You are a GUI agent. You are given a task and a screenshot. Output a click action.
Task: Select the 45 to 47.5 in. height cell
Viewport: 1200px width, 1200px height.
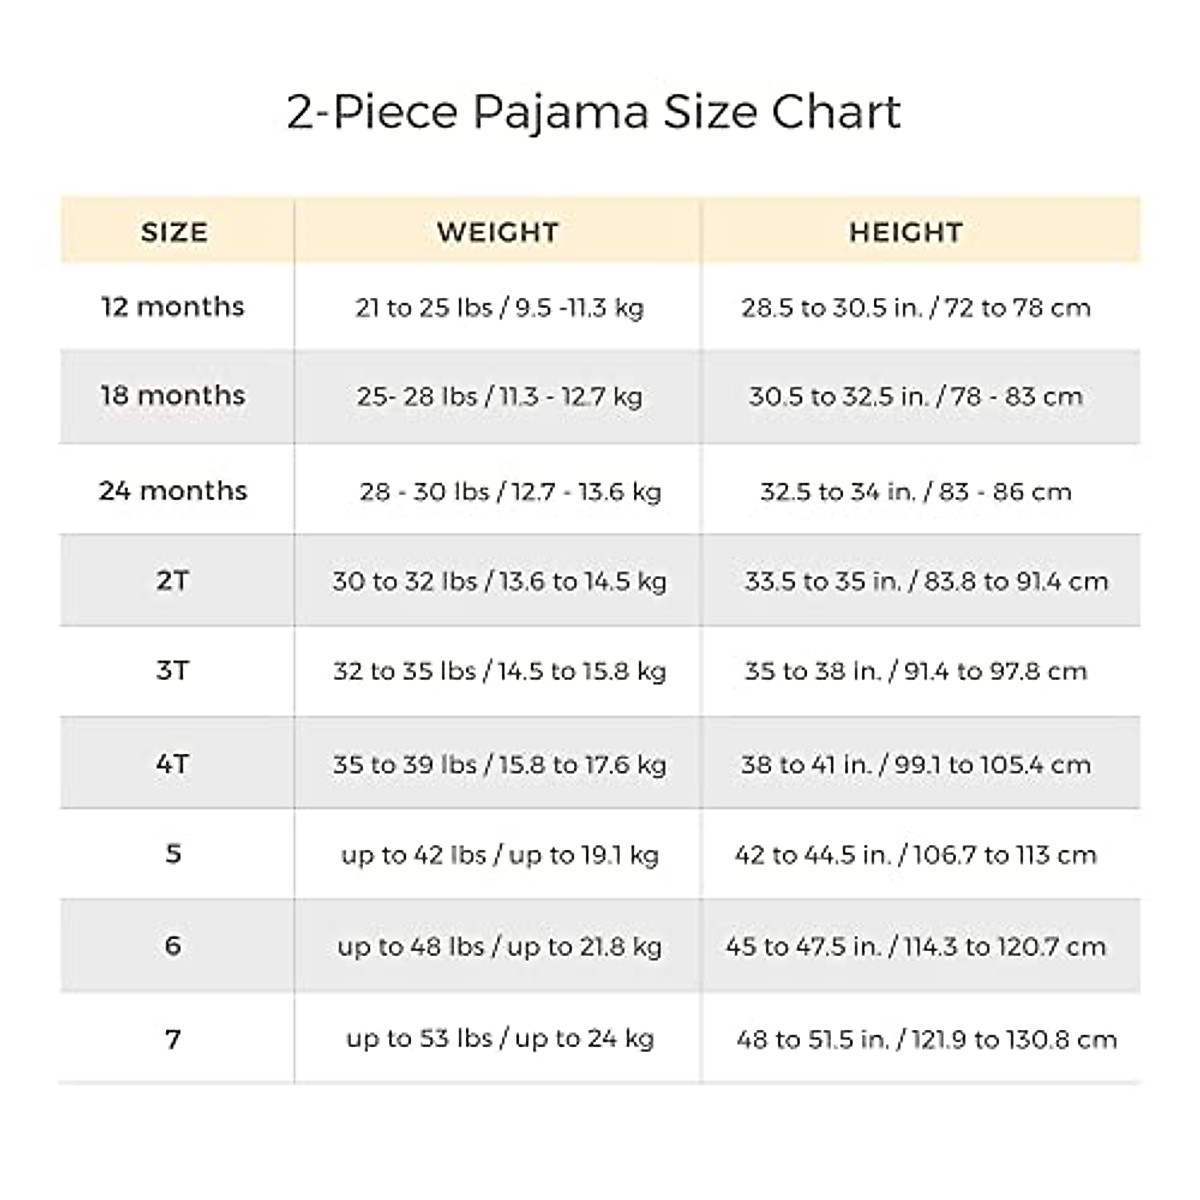(916, 946)
